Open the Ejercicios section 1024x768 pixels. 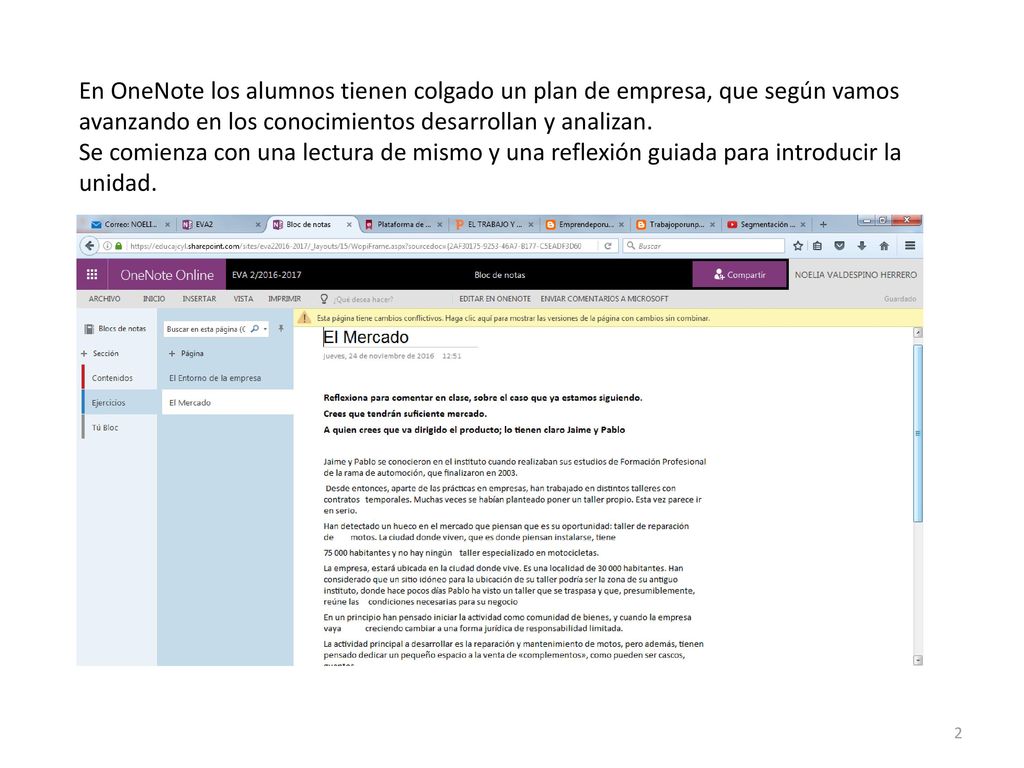pos(119,403)
